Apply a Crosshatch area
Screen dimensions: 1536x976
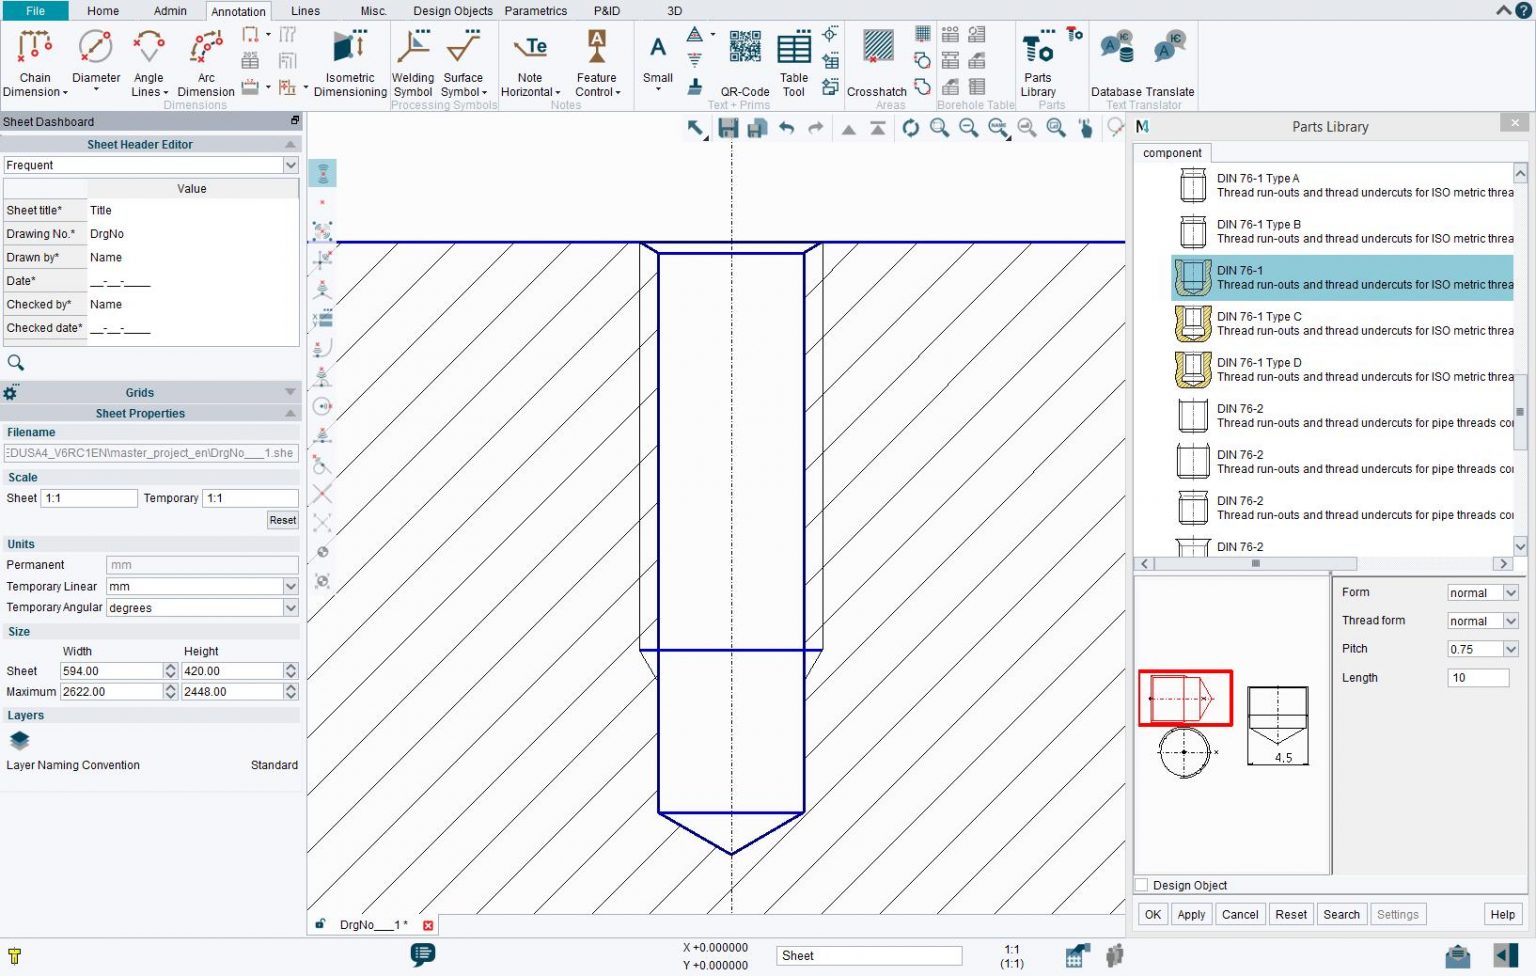(877, 60)
